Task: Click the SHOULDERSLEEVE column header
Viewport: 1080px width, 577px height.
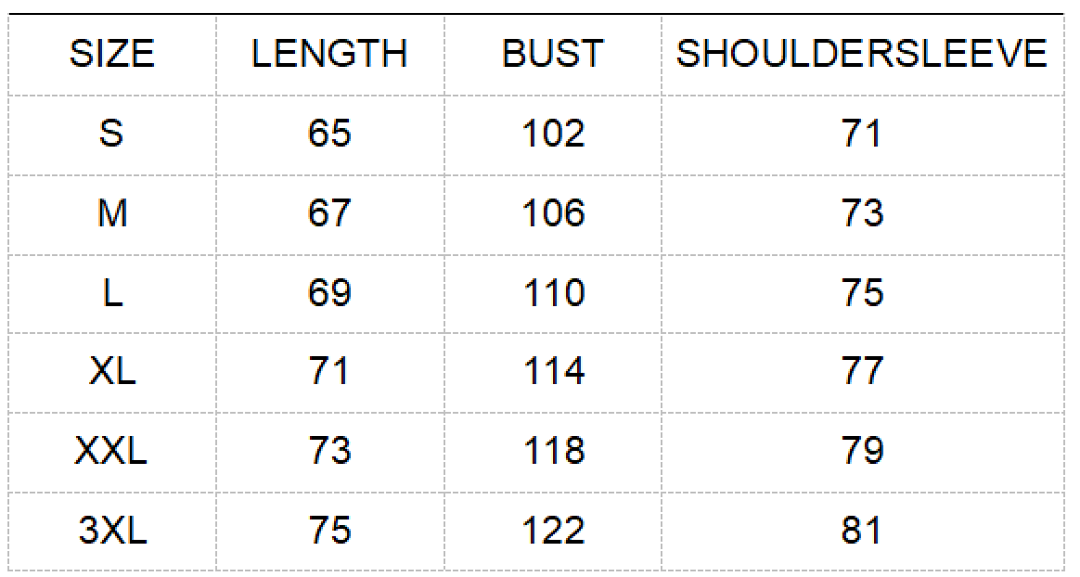Action: click(x=862, y=54)
